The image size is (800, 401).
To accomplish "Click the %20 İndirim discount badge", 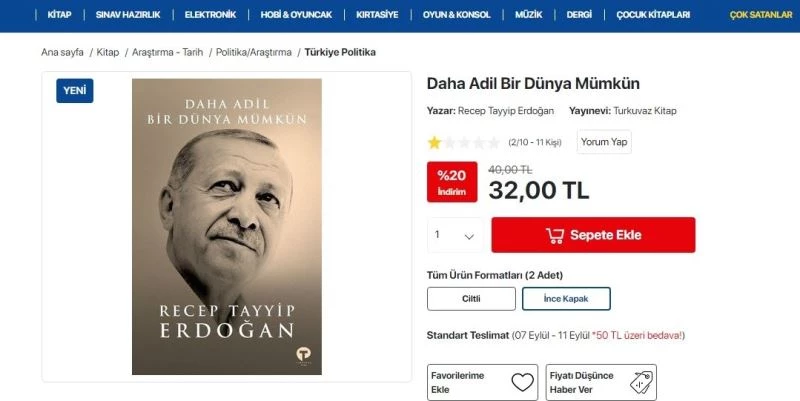I will pos(452,182).
